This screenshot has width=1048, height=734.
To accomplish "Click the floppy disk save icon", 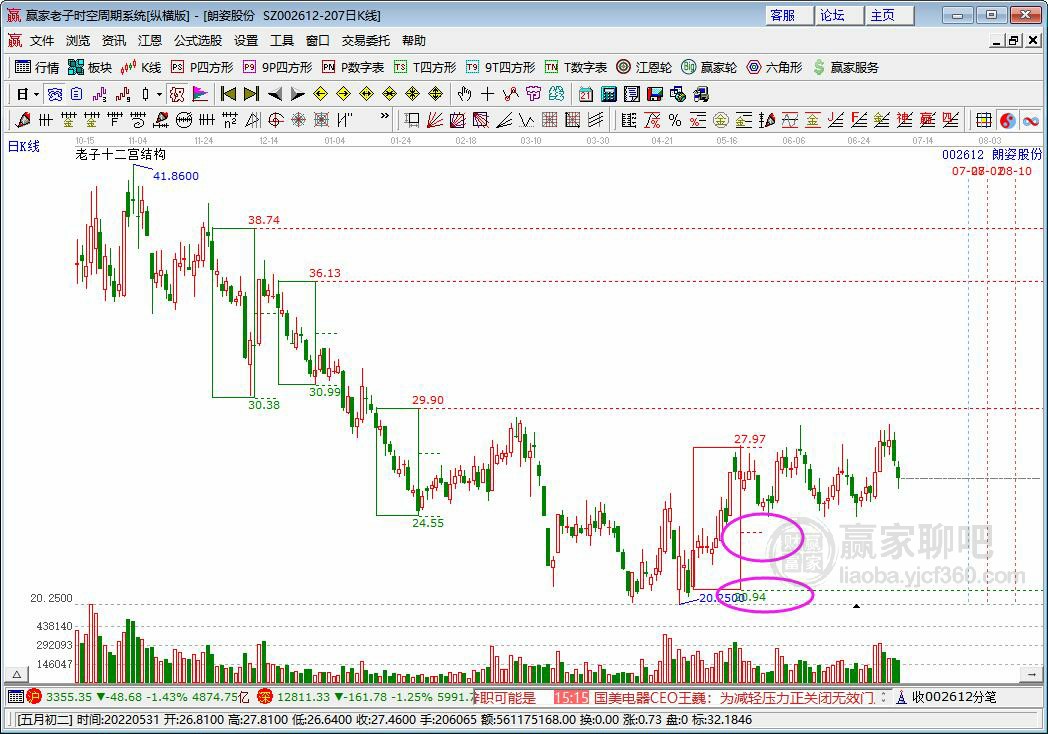I will (654, 94).
